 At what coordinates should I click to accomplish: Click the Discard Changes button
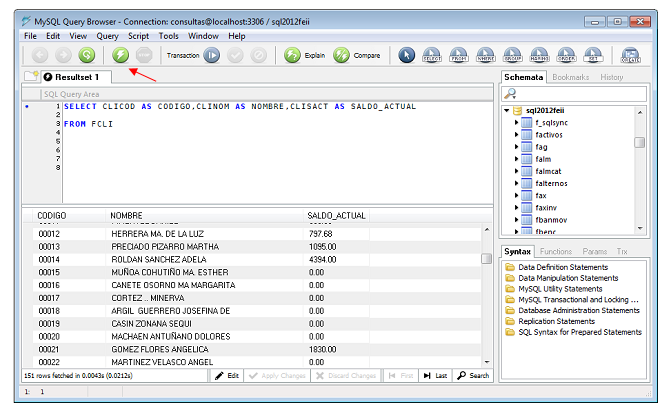(346, 376)
